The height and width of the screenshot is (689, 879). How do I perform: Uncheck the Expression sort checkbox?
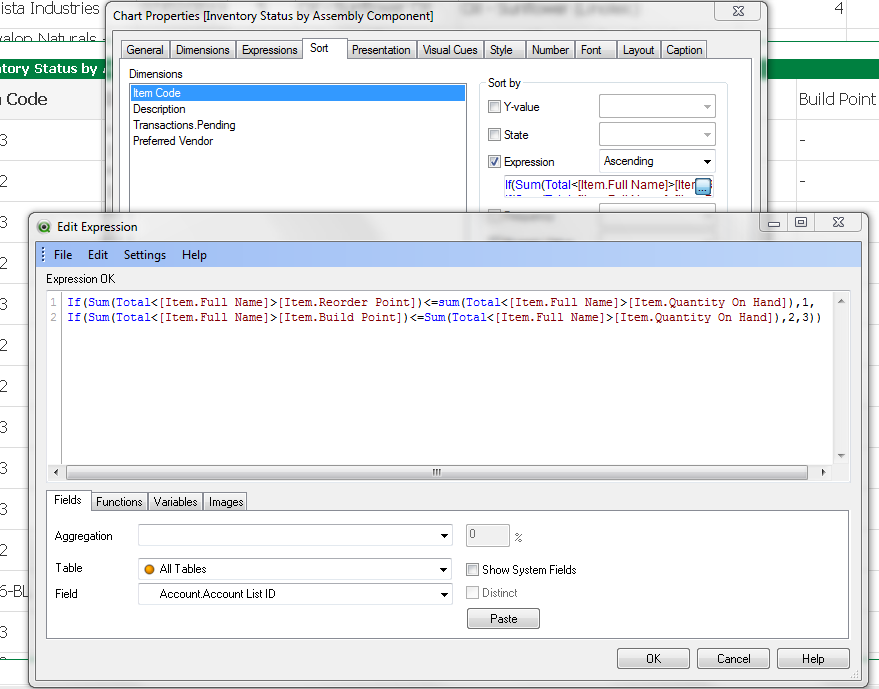494,161
